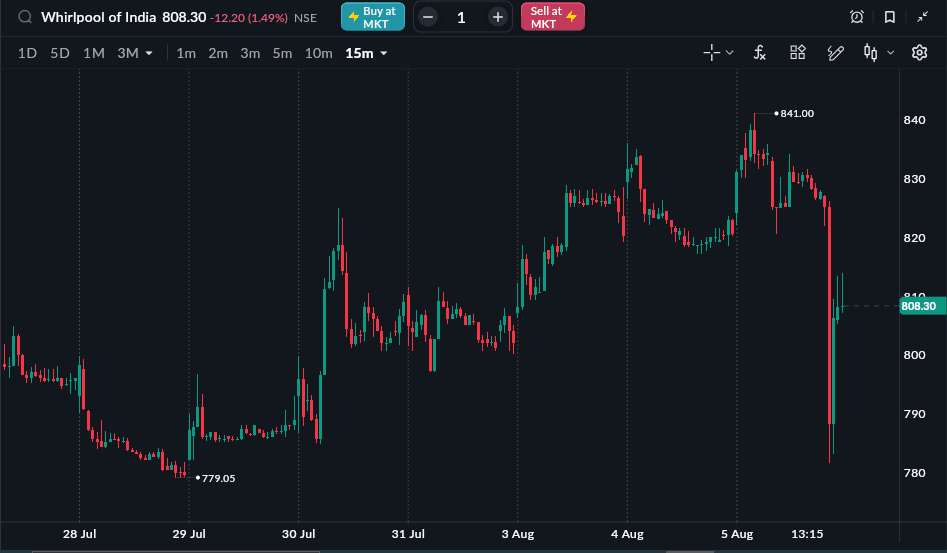Click the 28 Jul date label
This screenshot has height=553, width=947.
[x=79, y=534]
